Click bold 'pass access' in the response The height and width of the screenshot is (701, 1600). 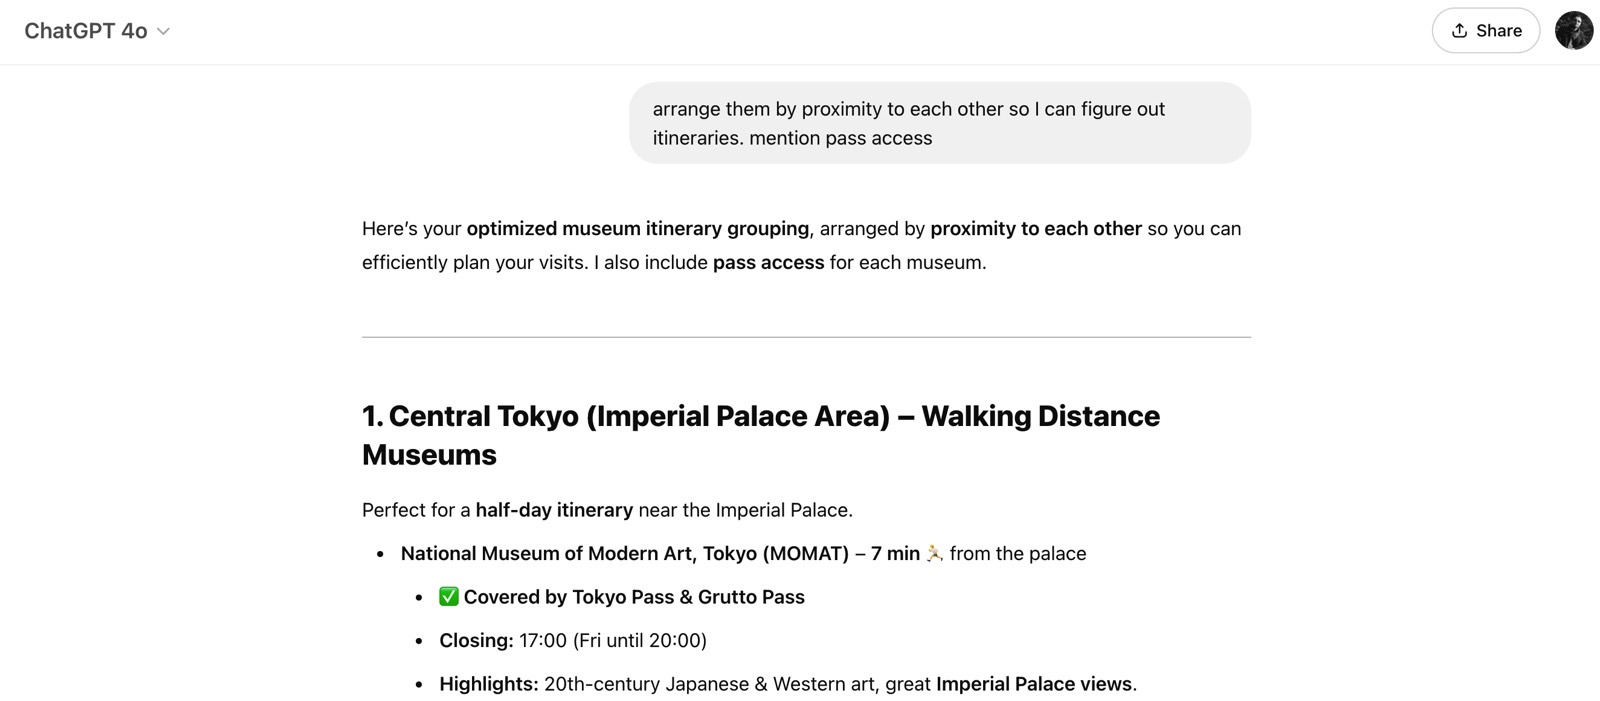[x=768, y=263]
